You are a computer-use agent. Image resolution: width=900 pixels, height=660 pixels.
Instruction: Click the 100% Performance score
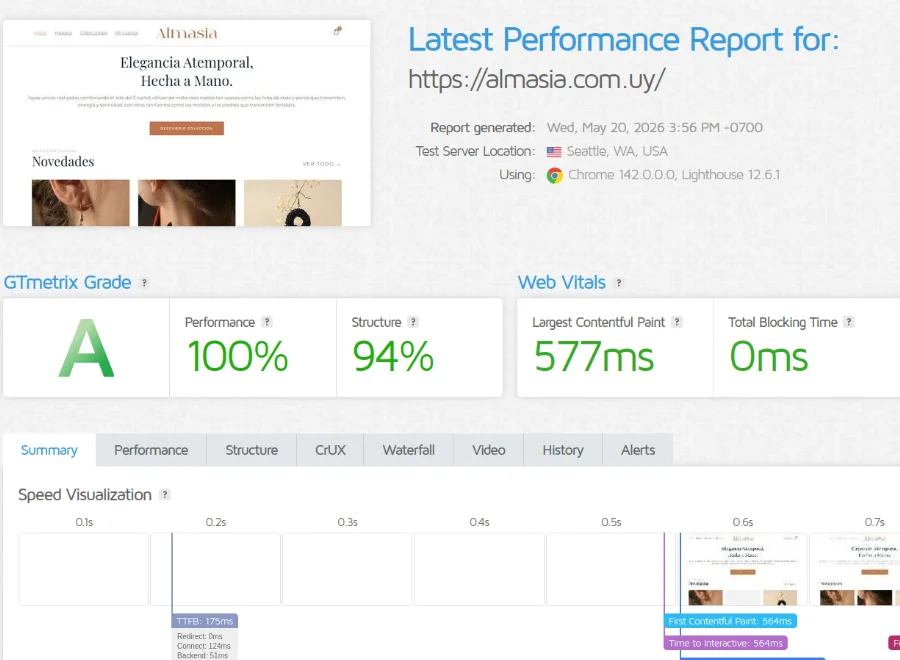(238, 356)
